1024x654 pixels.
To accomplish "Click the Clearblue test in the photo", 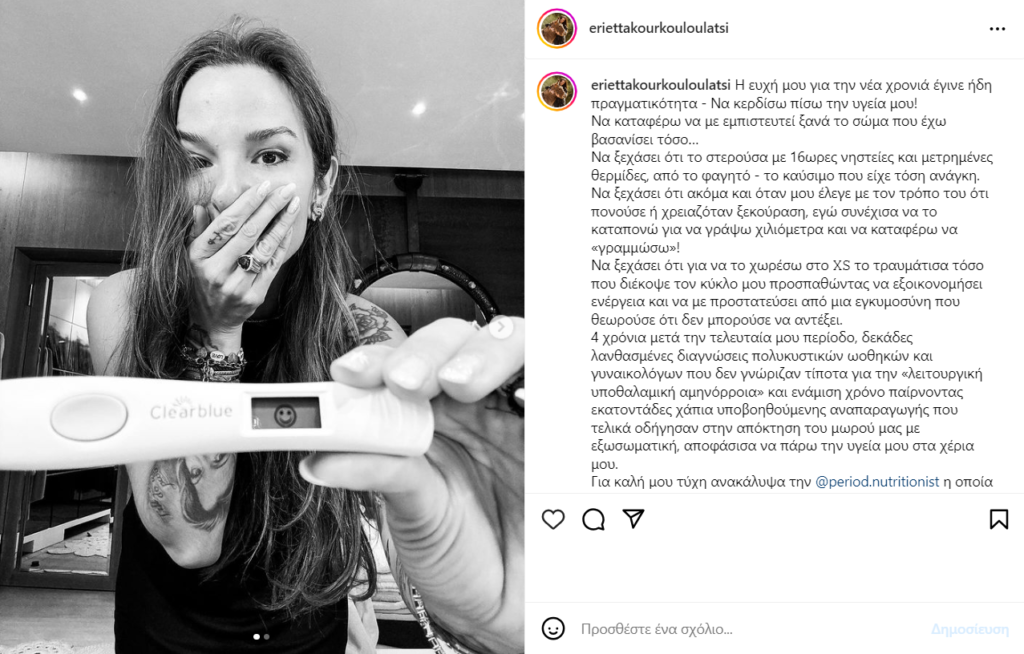I will (216, 416).
